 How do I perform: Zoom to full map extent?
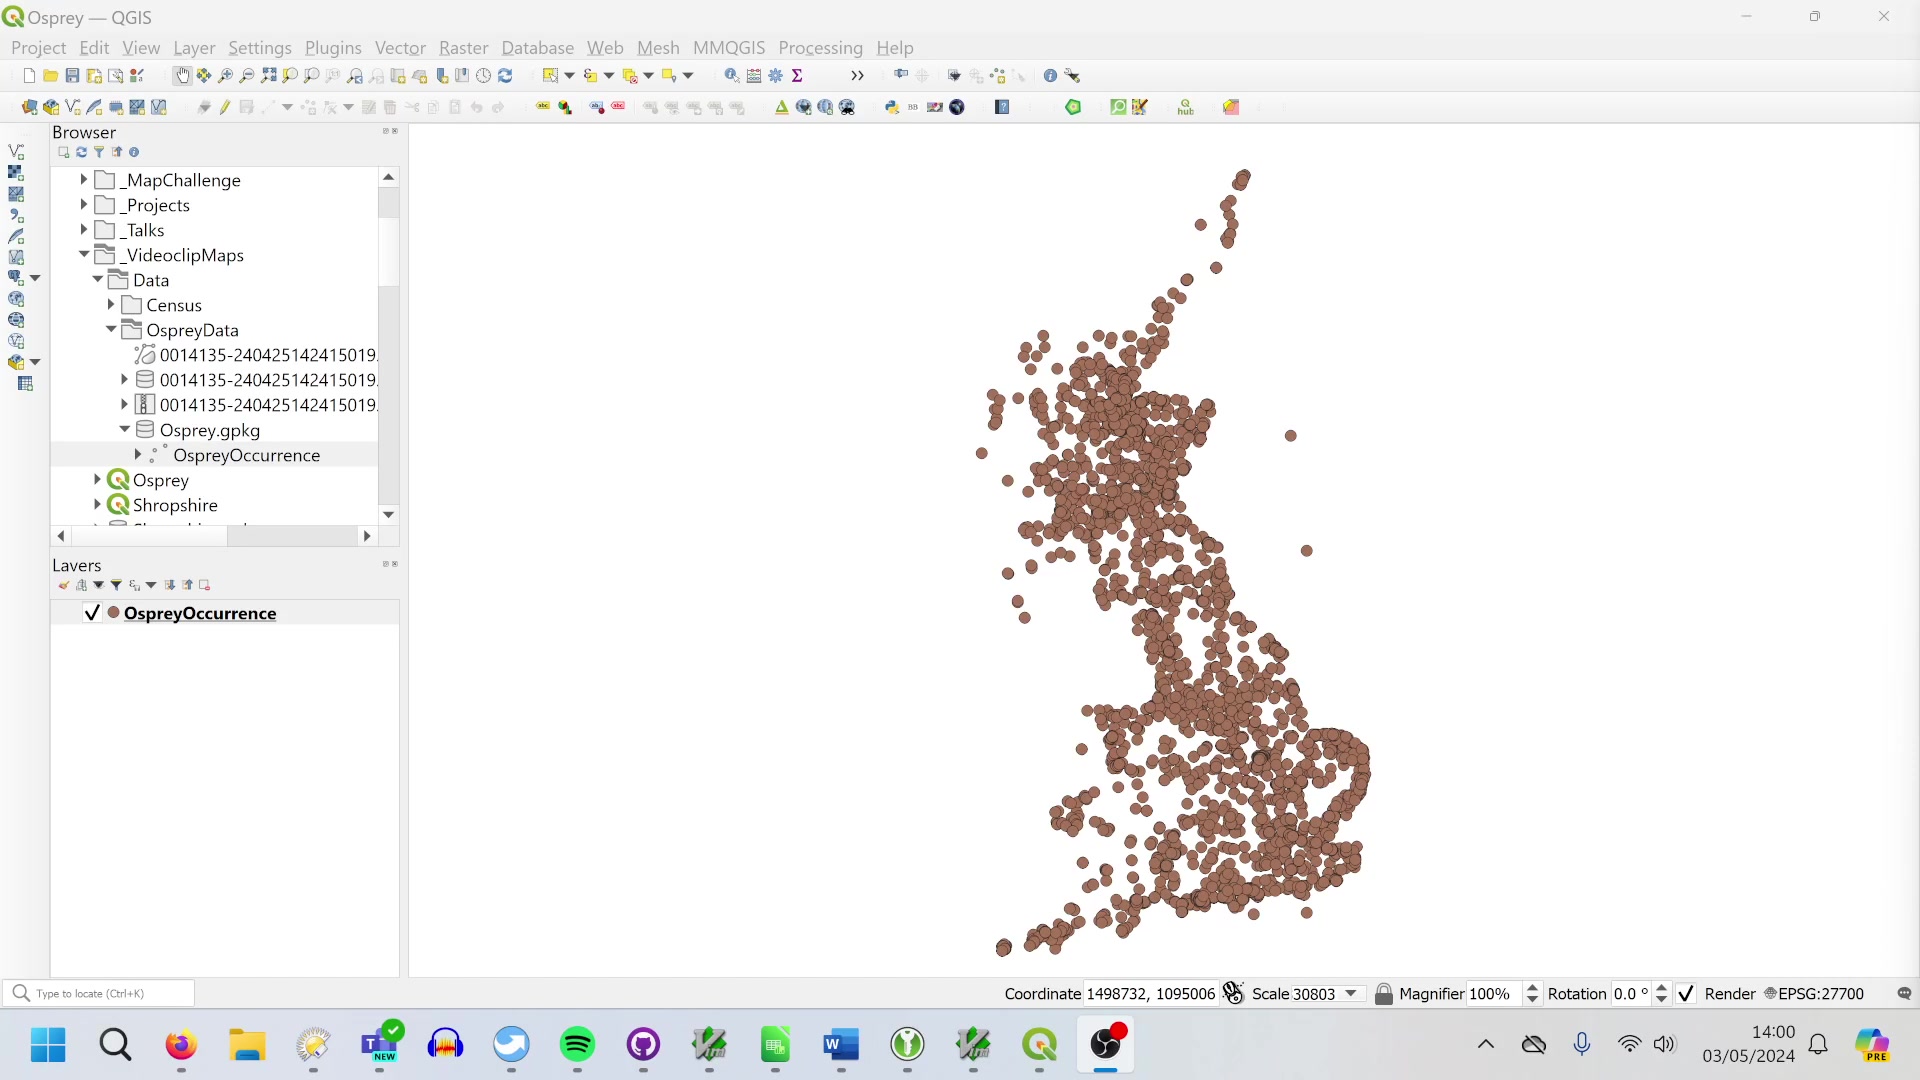269,75
